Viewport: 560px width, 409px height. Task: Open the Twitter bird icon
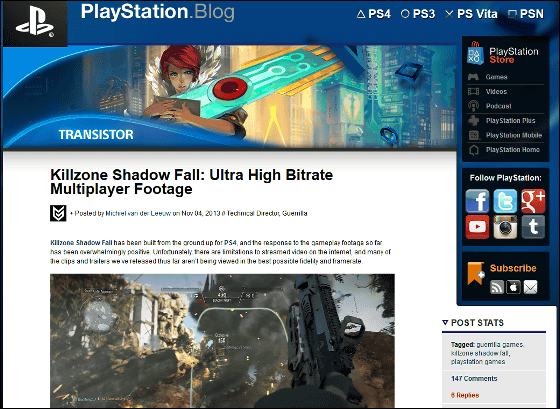coord(505,201)
